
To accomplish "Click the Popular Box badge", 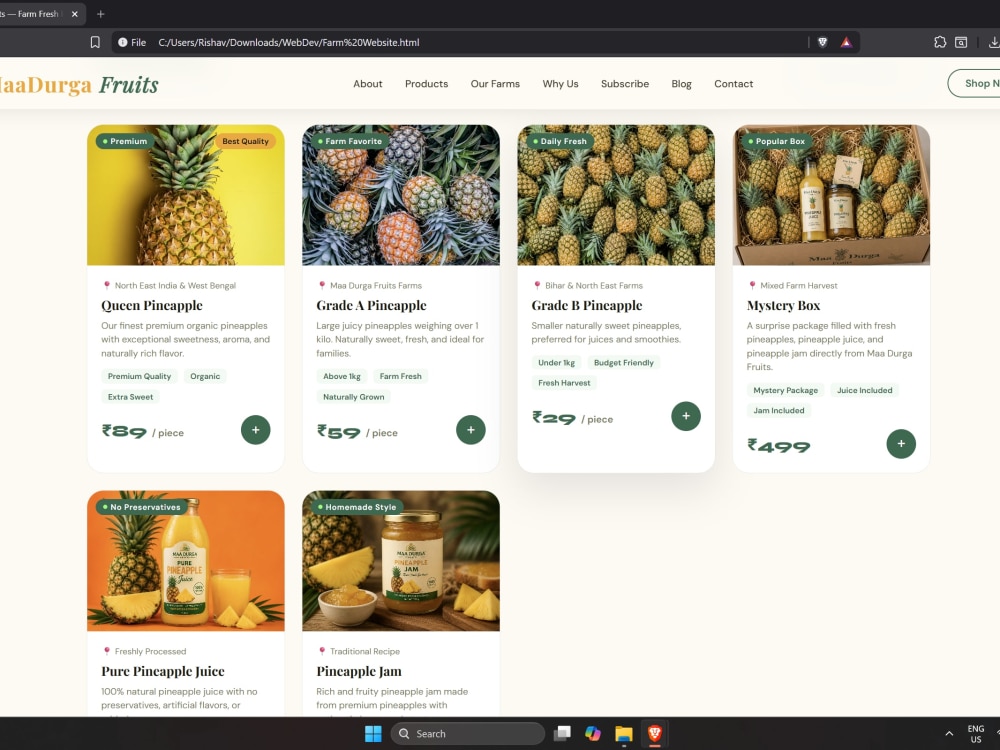I will tap(777, 141).
